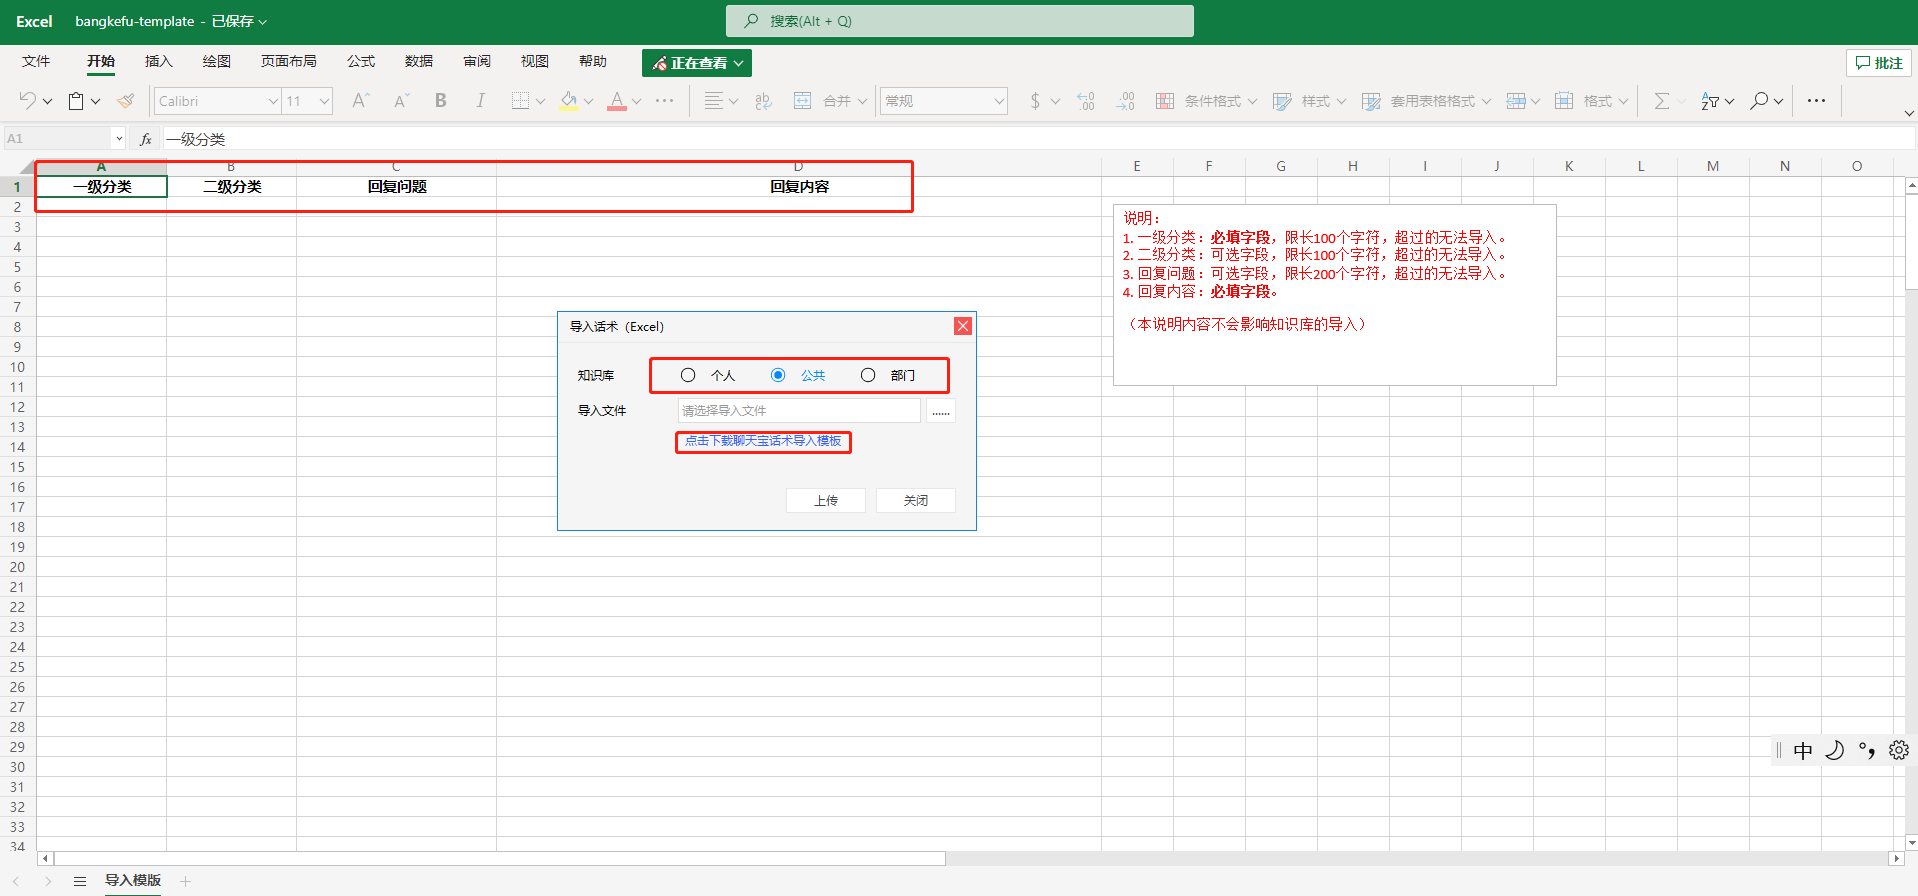The width and height of the screenshot is (1918, 896).
Task: Click the 上传 upload button in dialog
Action: pos(826,500)
